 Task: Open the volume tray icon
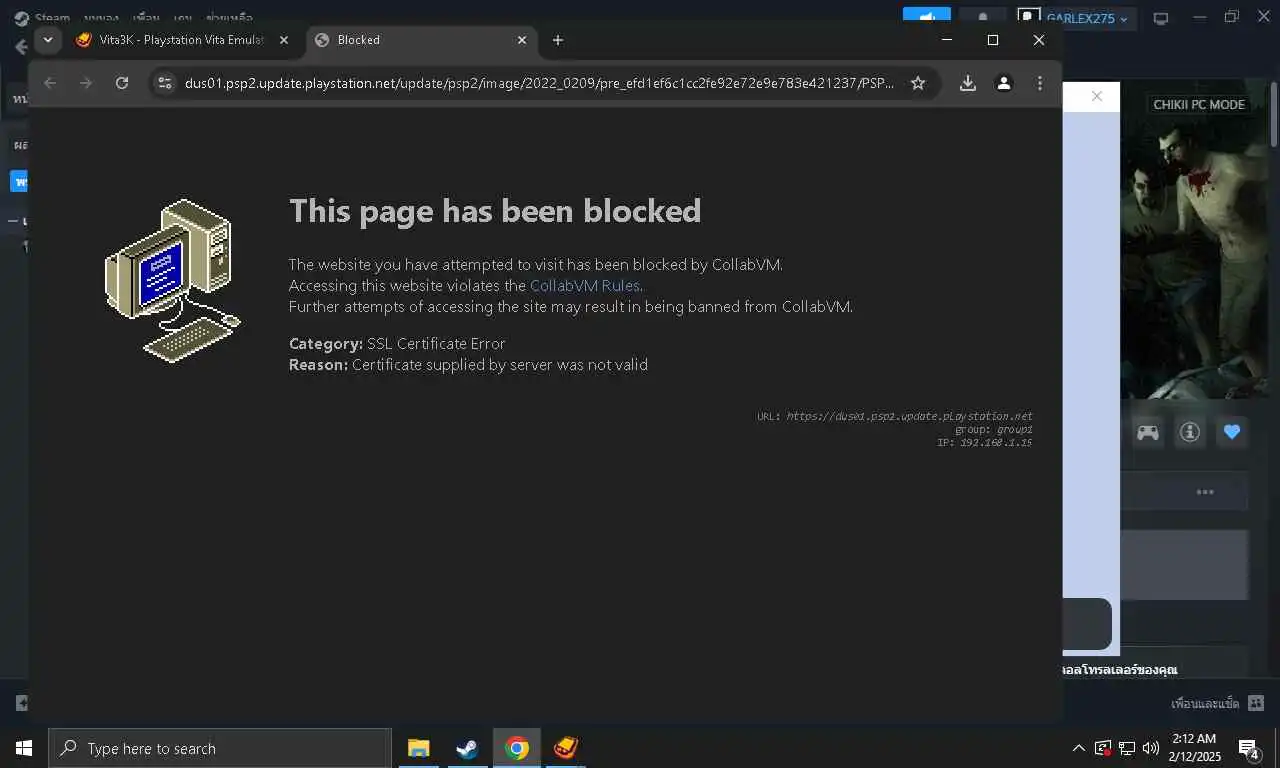point(1151,748)
